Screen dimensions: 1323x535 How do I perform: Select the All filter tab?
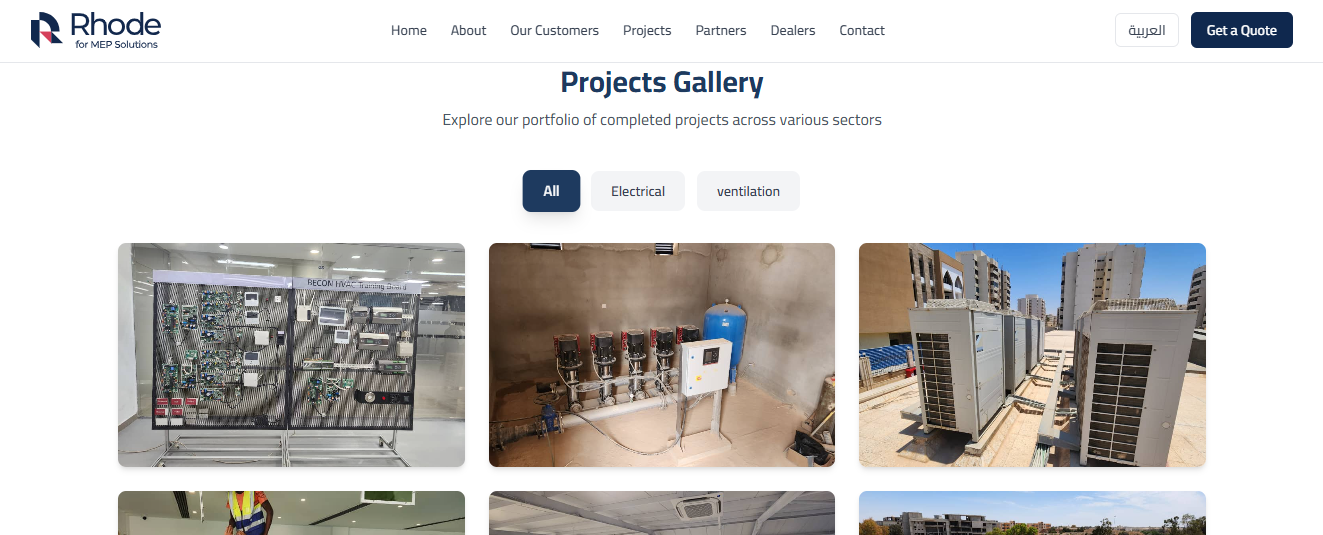(551, 191)
